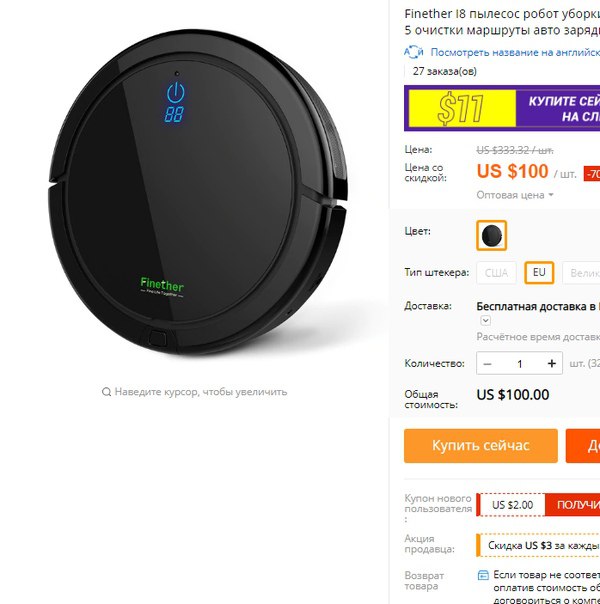Click the robot vacuum product image
This screenshot has width=600, height=604.
[198, 192]
